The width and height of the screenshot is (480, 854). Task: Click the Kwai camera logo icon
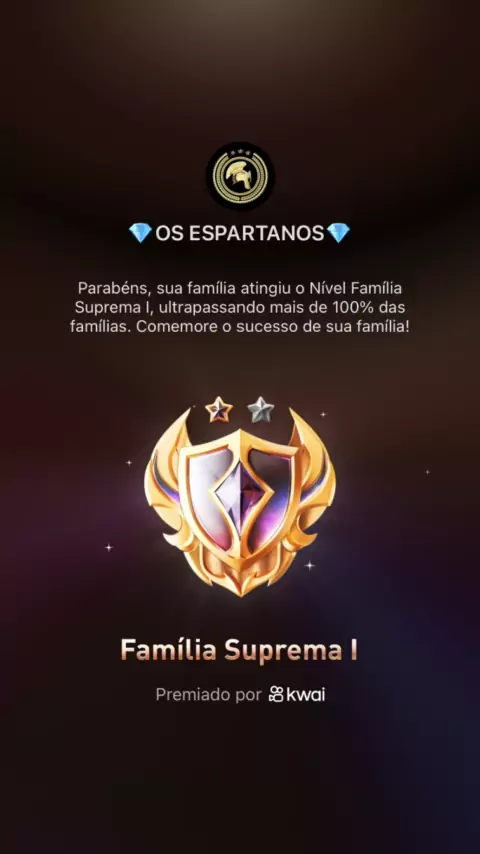(x=276, y=694)
